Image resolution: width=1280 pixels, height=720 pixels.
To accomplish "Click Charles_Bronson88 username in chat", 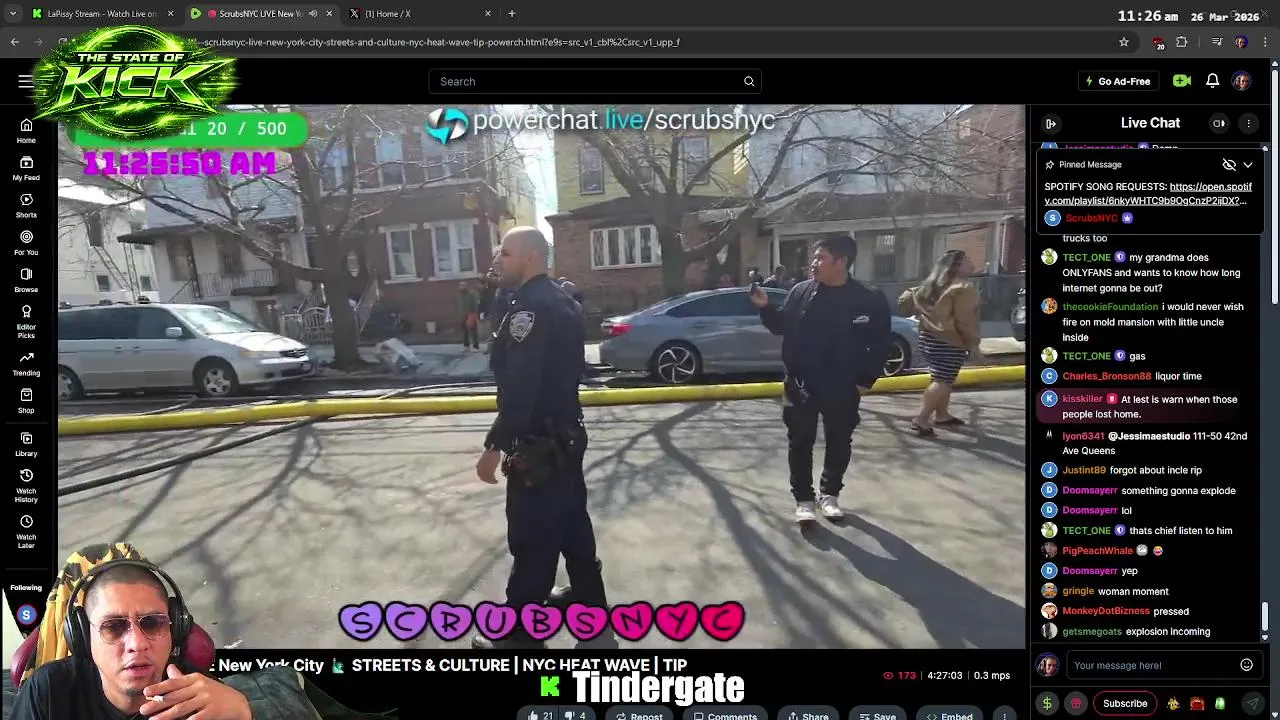I will tap(1106, 376).
